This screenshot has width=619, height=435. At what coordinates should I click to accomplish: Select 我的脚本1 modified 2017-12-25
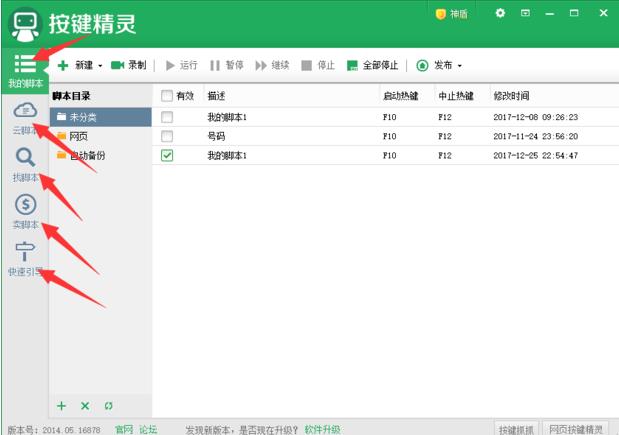[x=227, y=156]
